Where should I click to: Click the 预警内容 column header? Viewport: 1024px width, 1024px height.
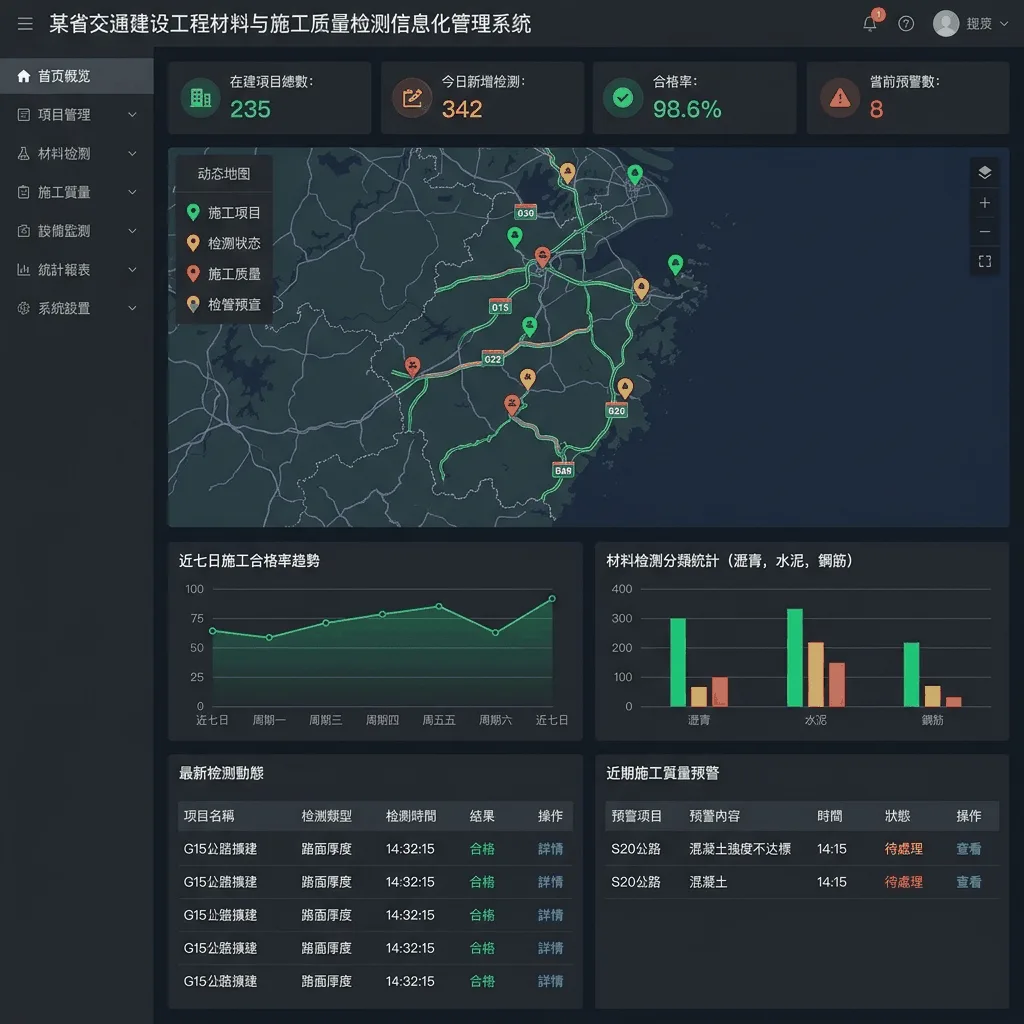(714, 816)
